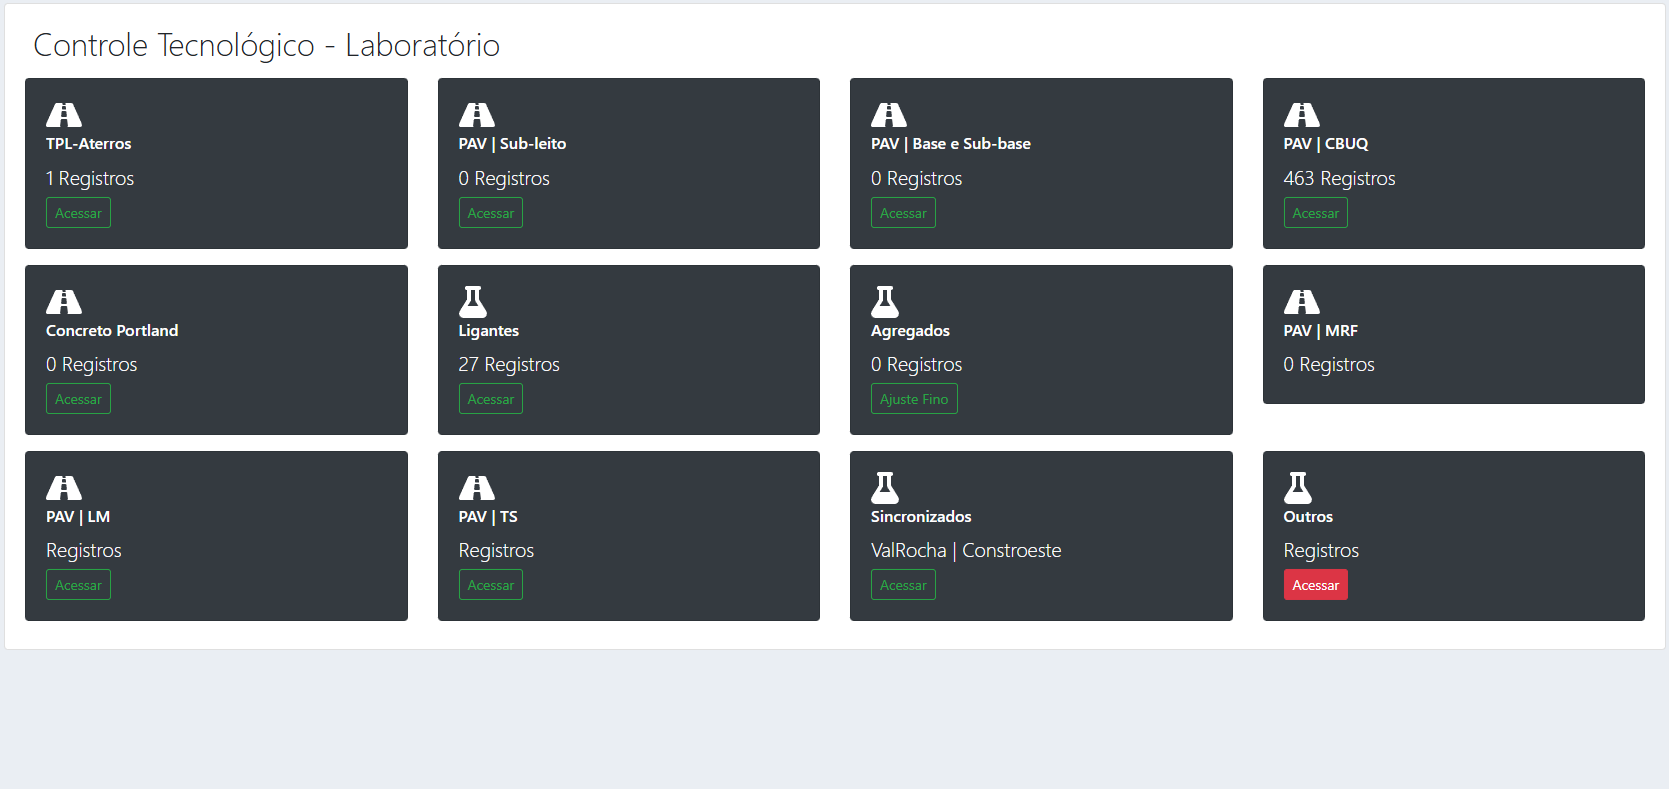1669x789 pixels.
Task: Click the flask icon above Ligantes
Action: point(472,301)
